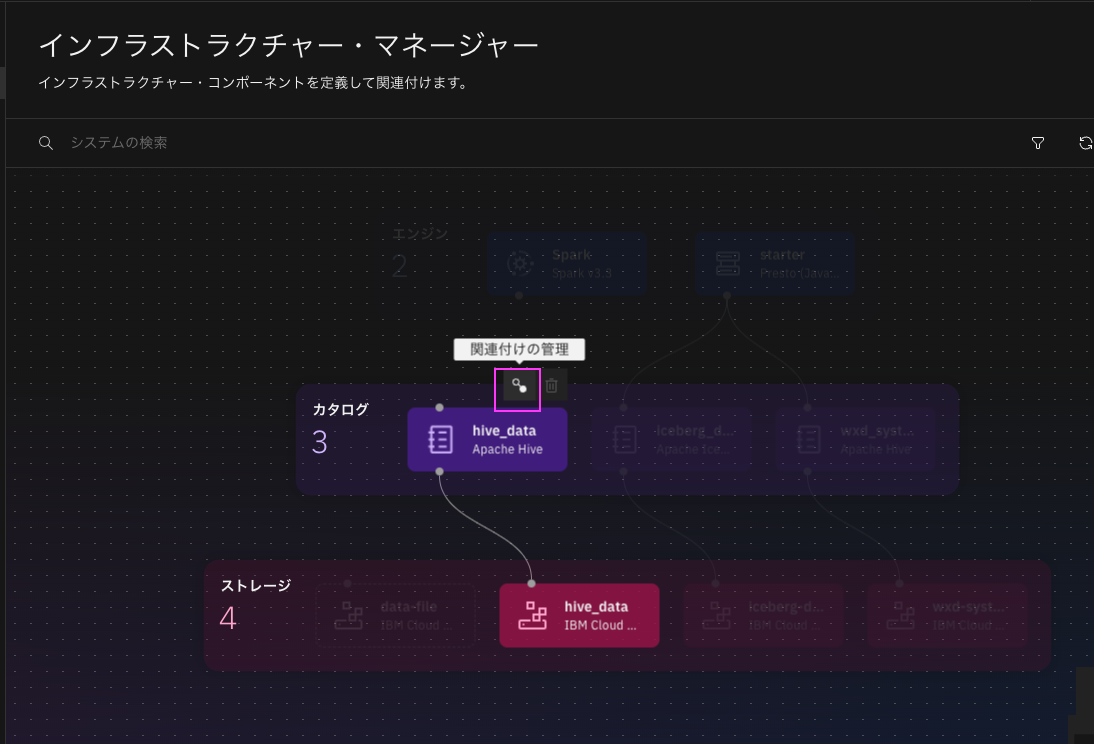Click the インフラストラクチャー・マネージャー page title
The image size is (1094, 744).
pos(289,45)
